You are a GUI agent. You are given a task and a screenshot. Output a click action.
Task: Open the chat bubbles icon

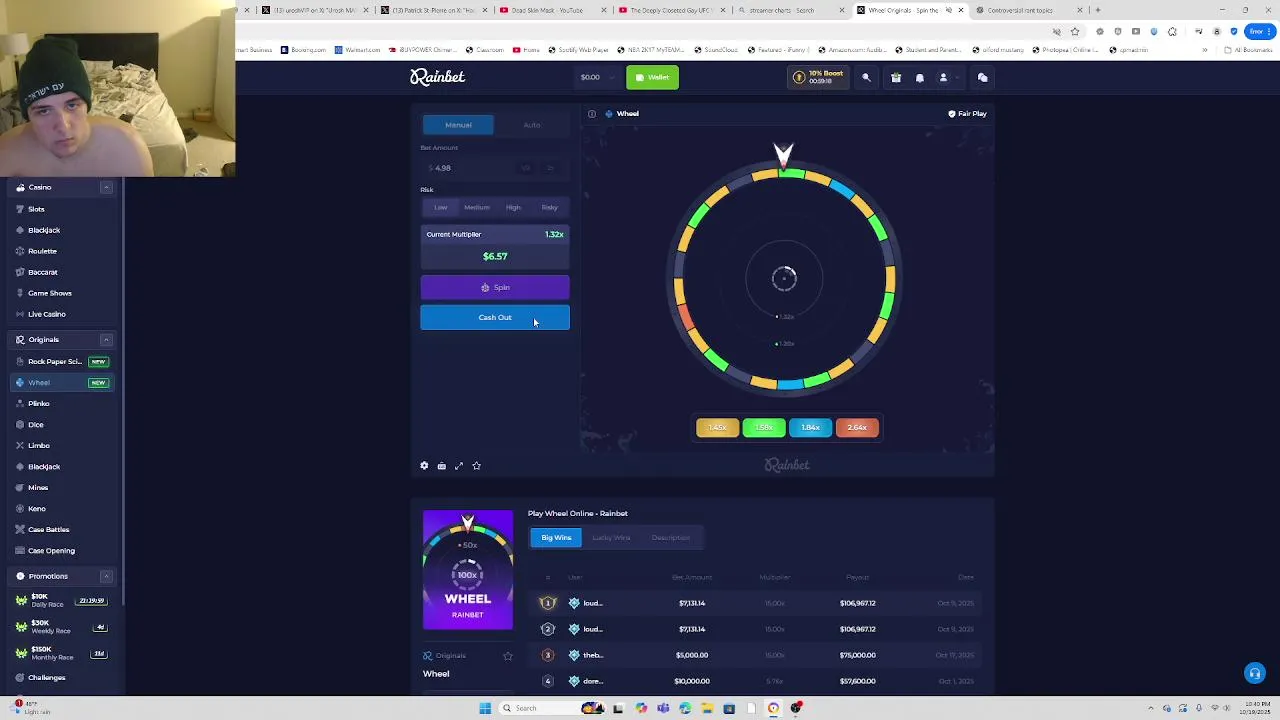[982, 77]
